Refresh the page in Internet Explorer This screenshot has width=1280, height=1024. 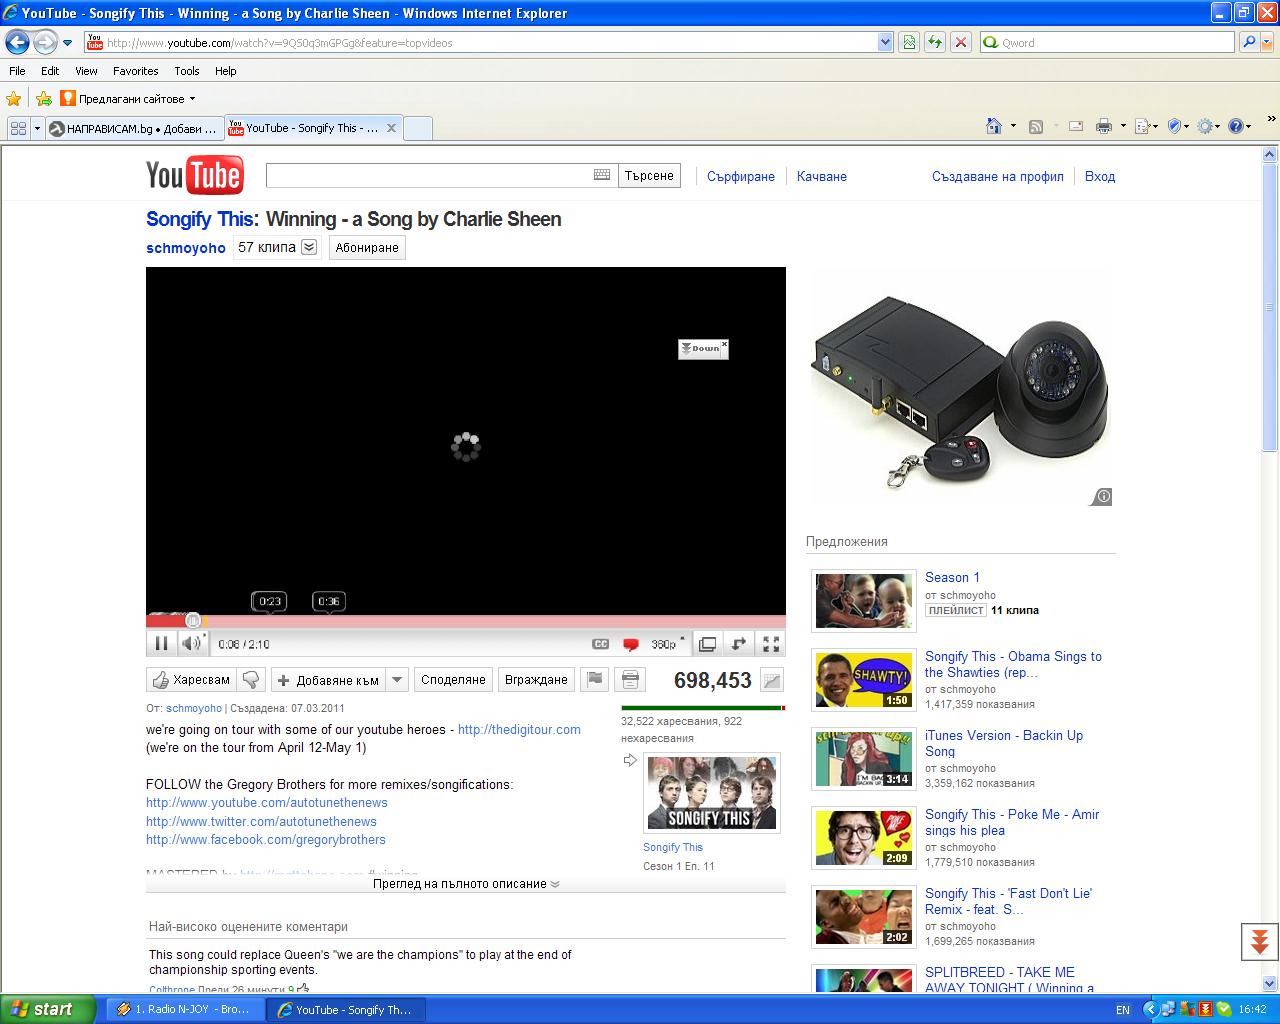(934, 42)
